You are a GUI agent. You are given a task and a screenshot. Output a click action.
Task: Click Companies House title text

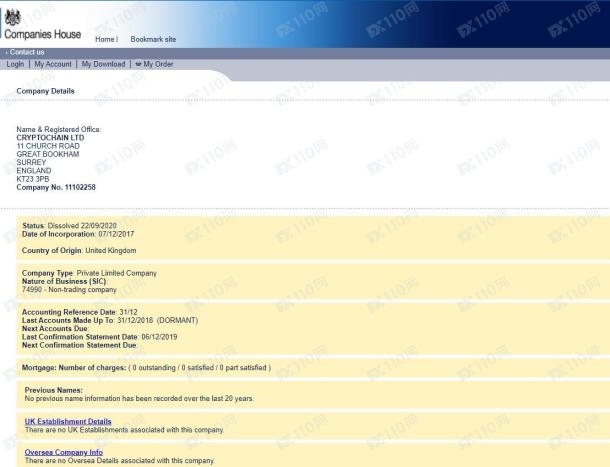(43, 34)
